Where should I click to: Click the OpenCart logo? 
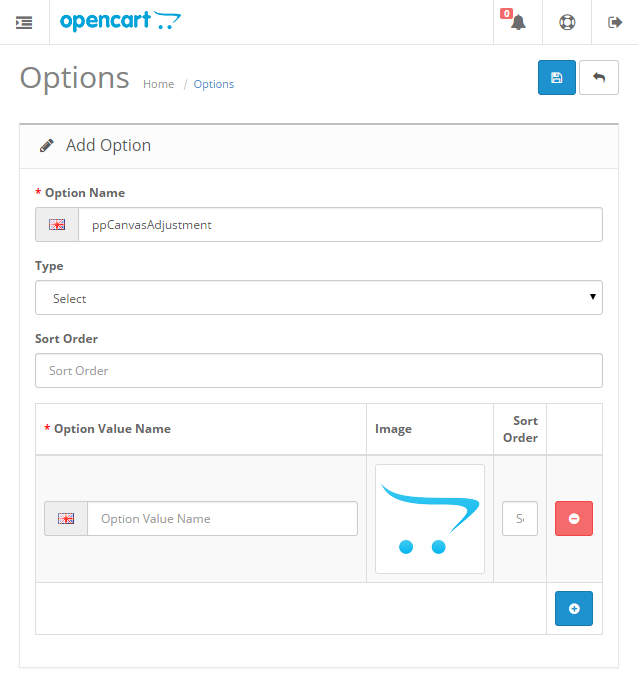pos(120,21)
